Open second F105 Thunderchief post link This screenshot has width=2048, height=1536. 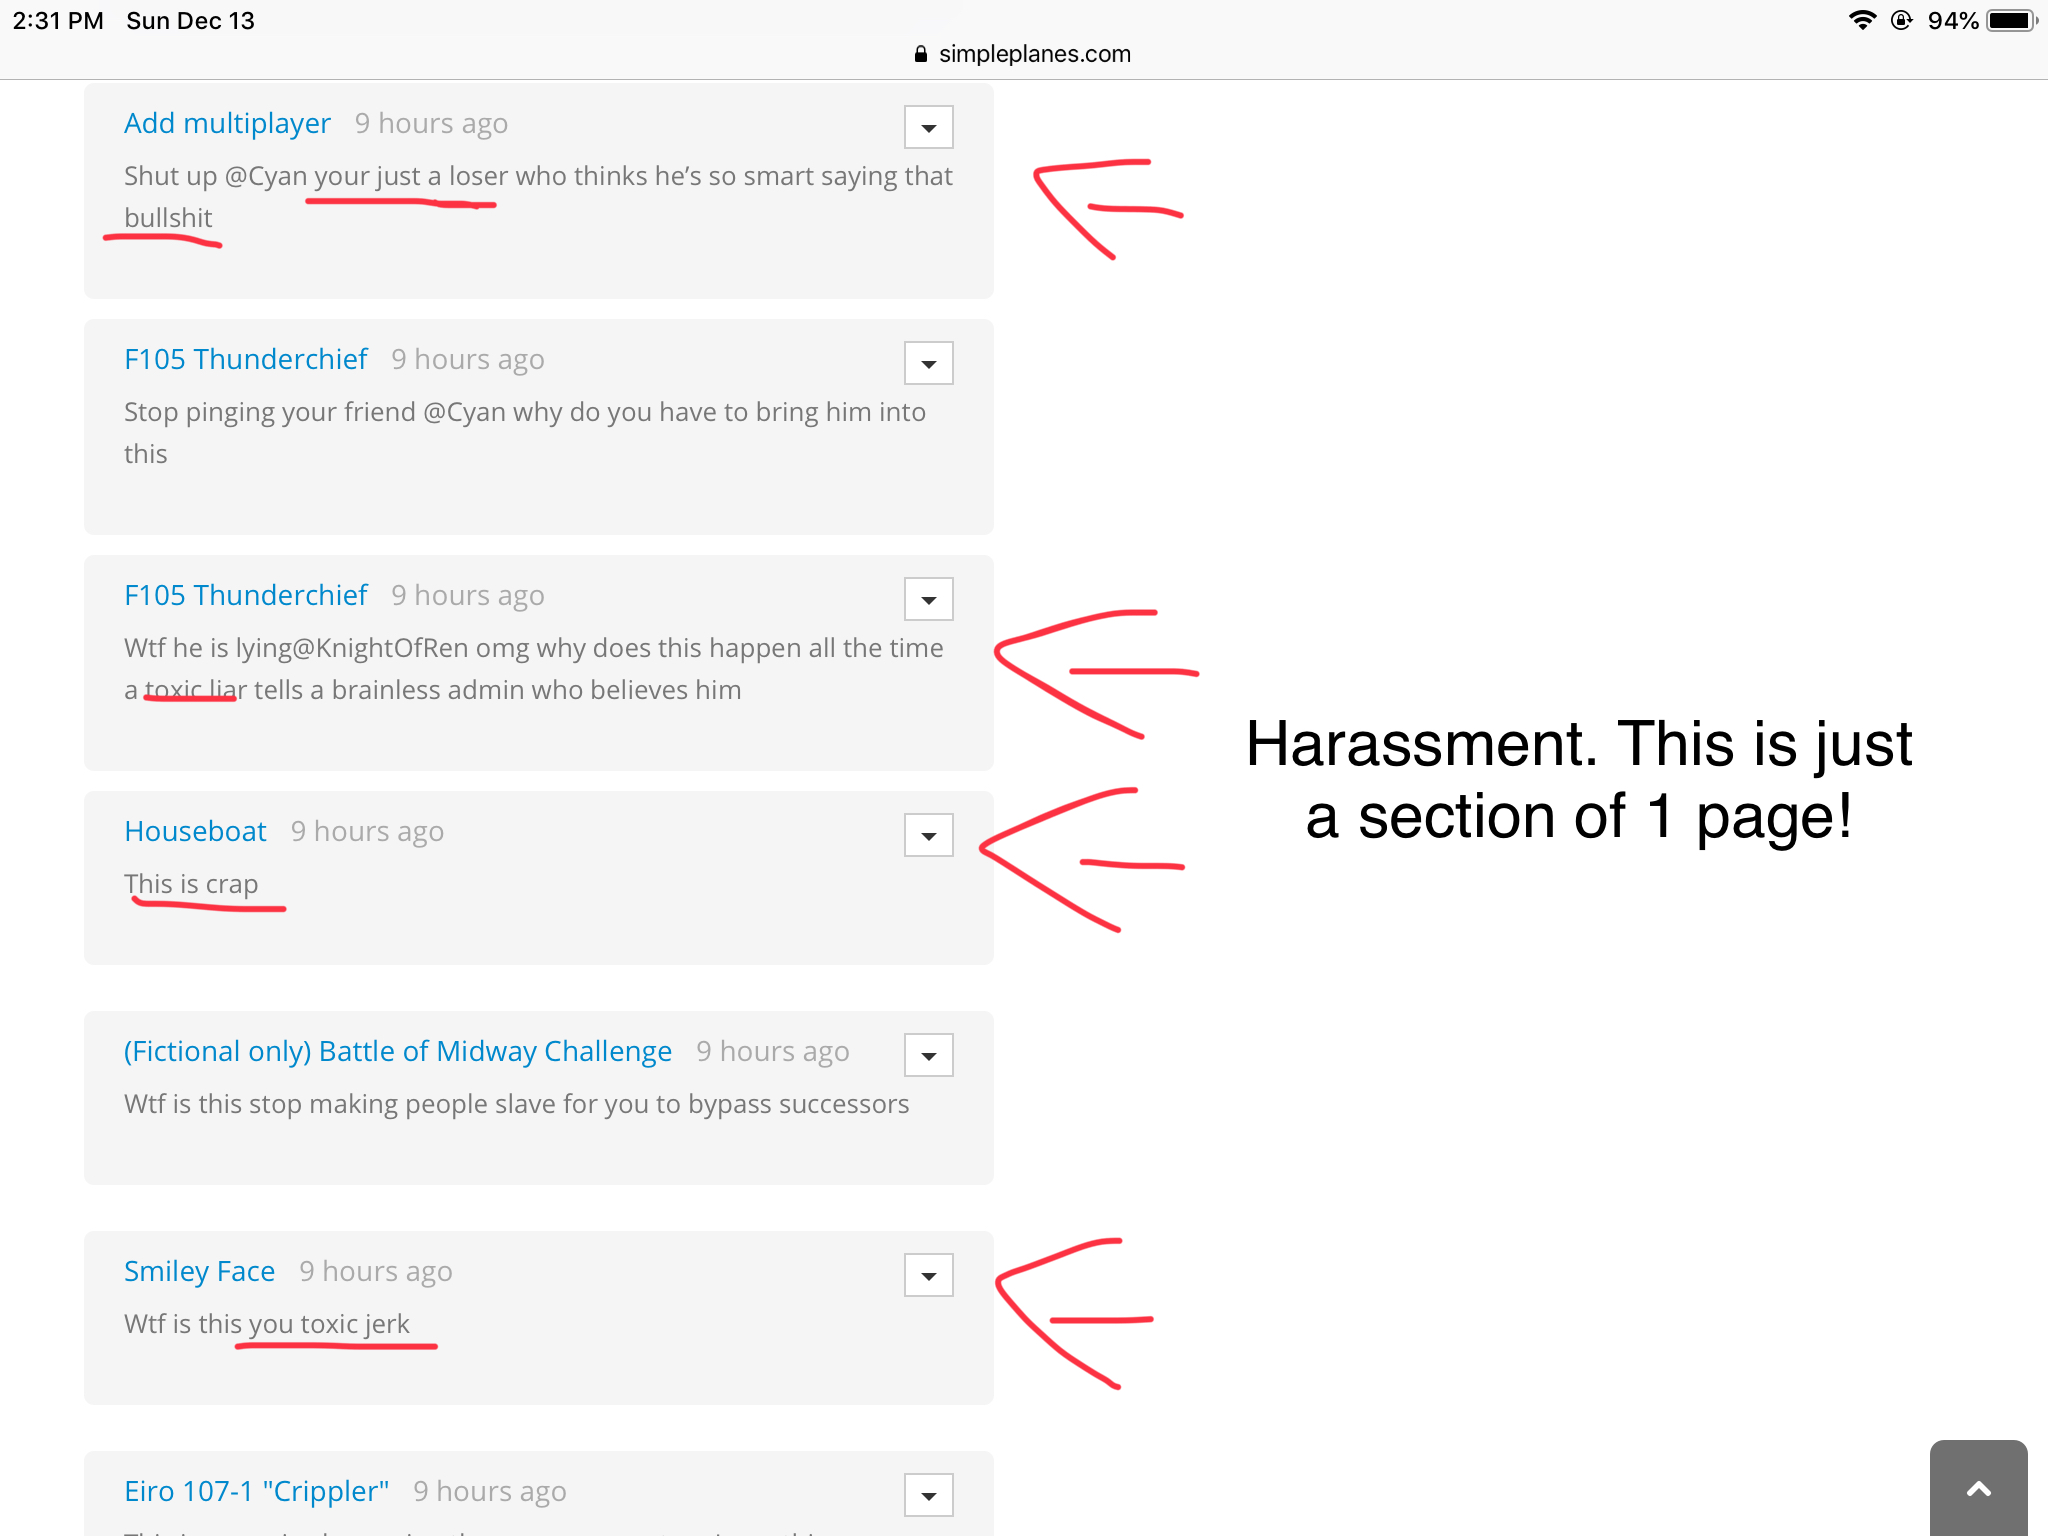coord(246,595)
